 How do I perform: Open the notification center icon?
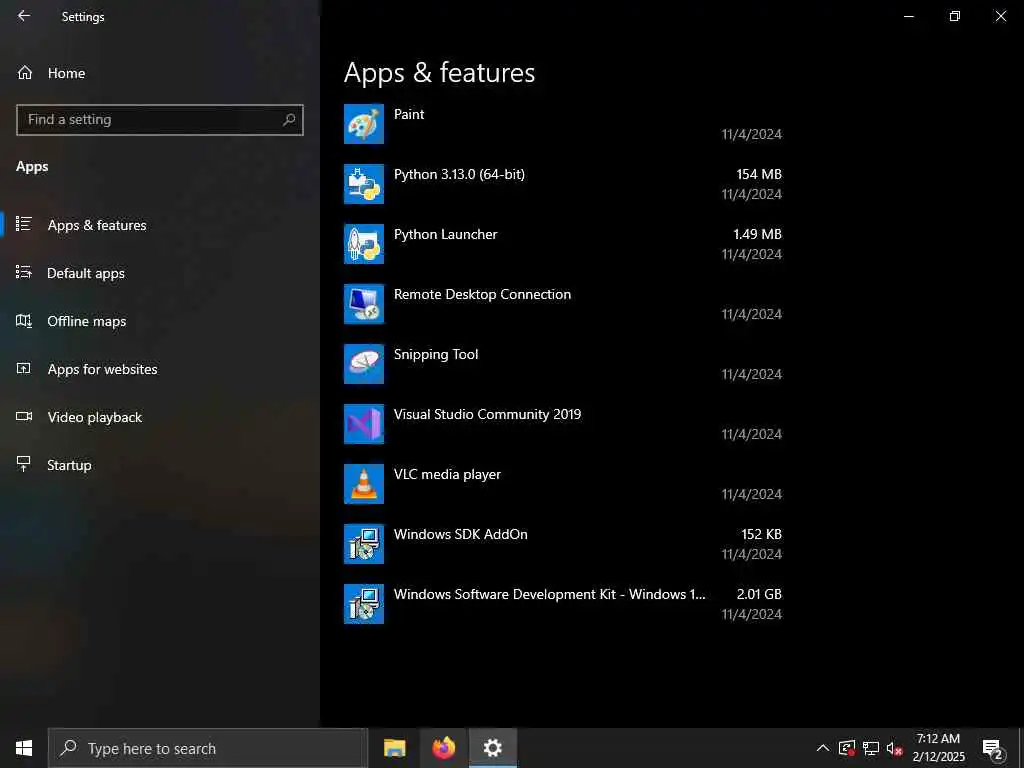pyautogui.click(x=993, y=750)
